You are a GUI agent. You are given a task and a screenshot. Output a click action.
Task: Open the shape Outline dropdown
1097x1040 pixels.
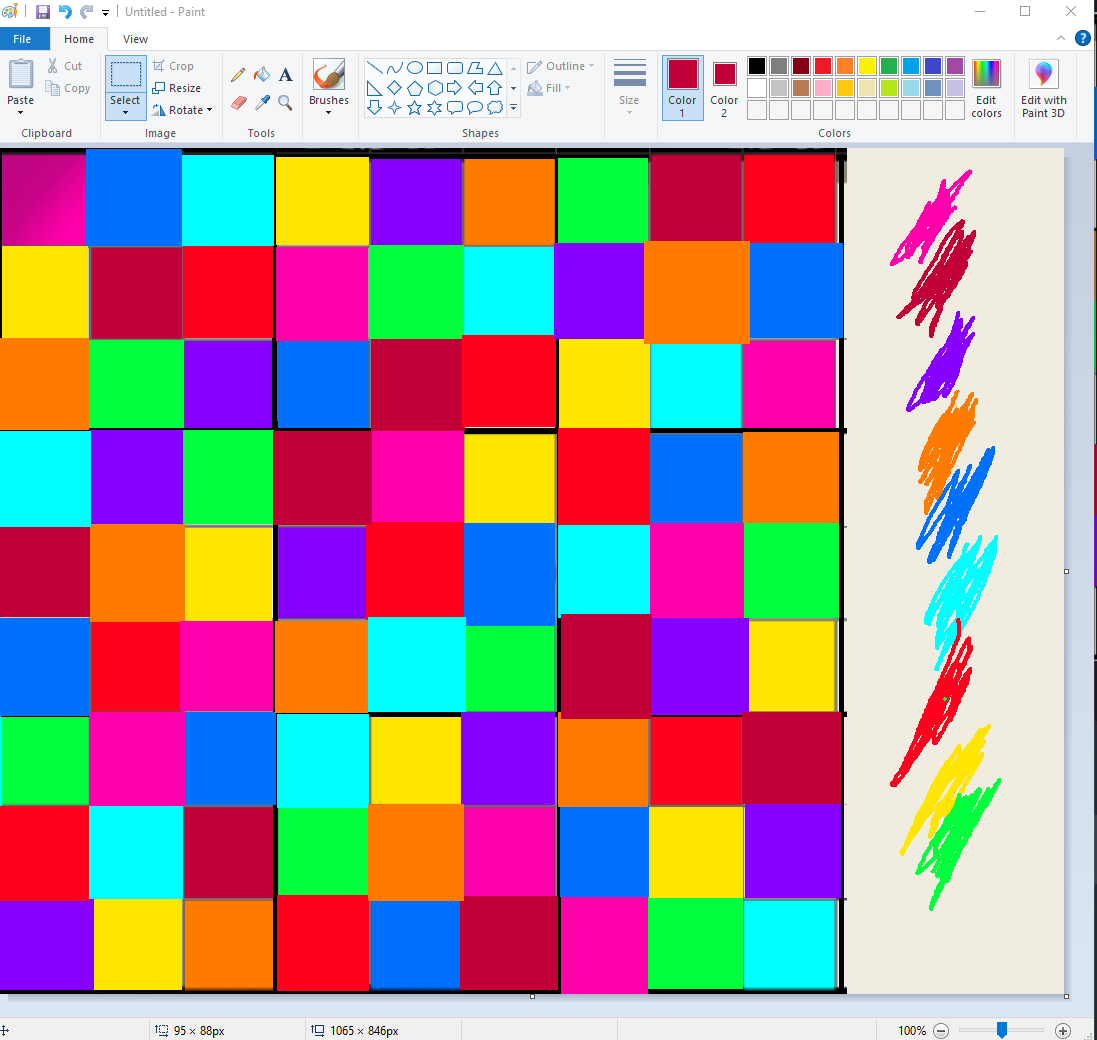(x=560, y=66)
